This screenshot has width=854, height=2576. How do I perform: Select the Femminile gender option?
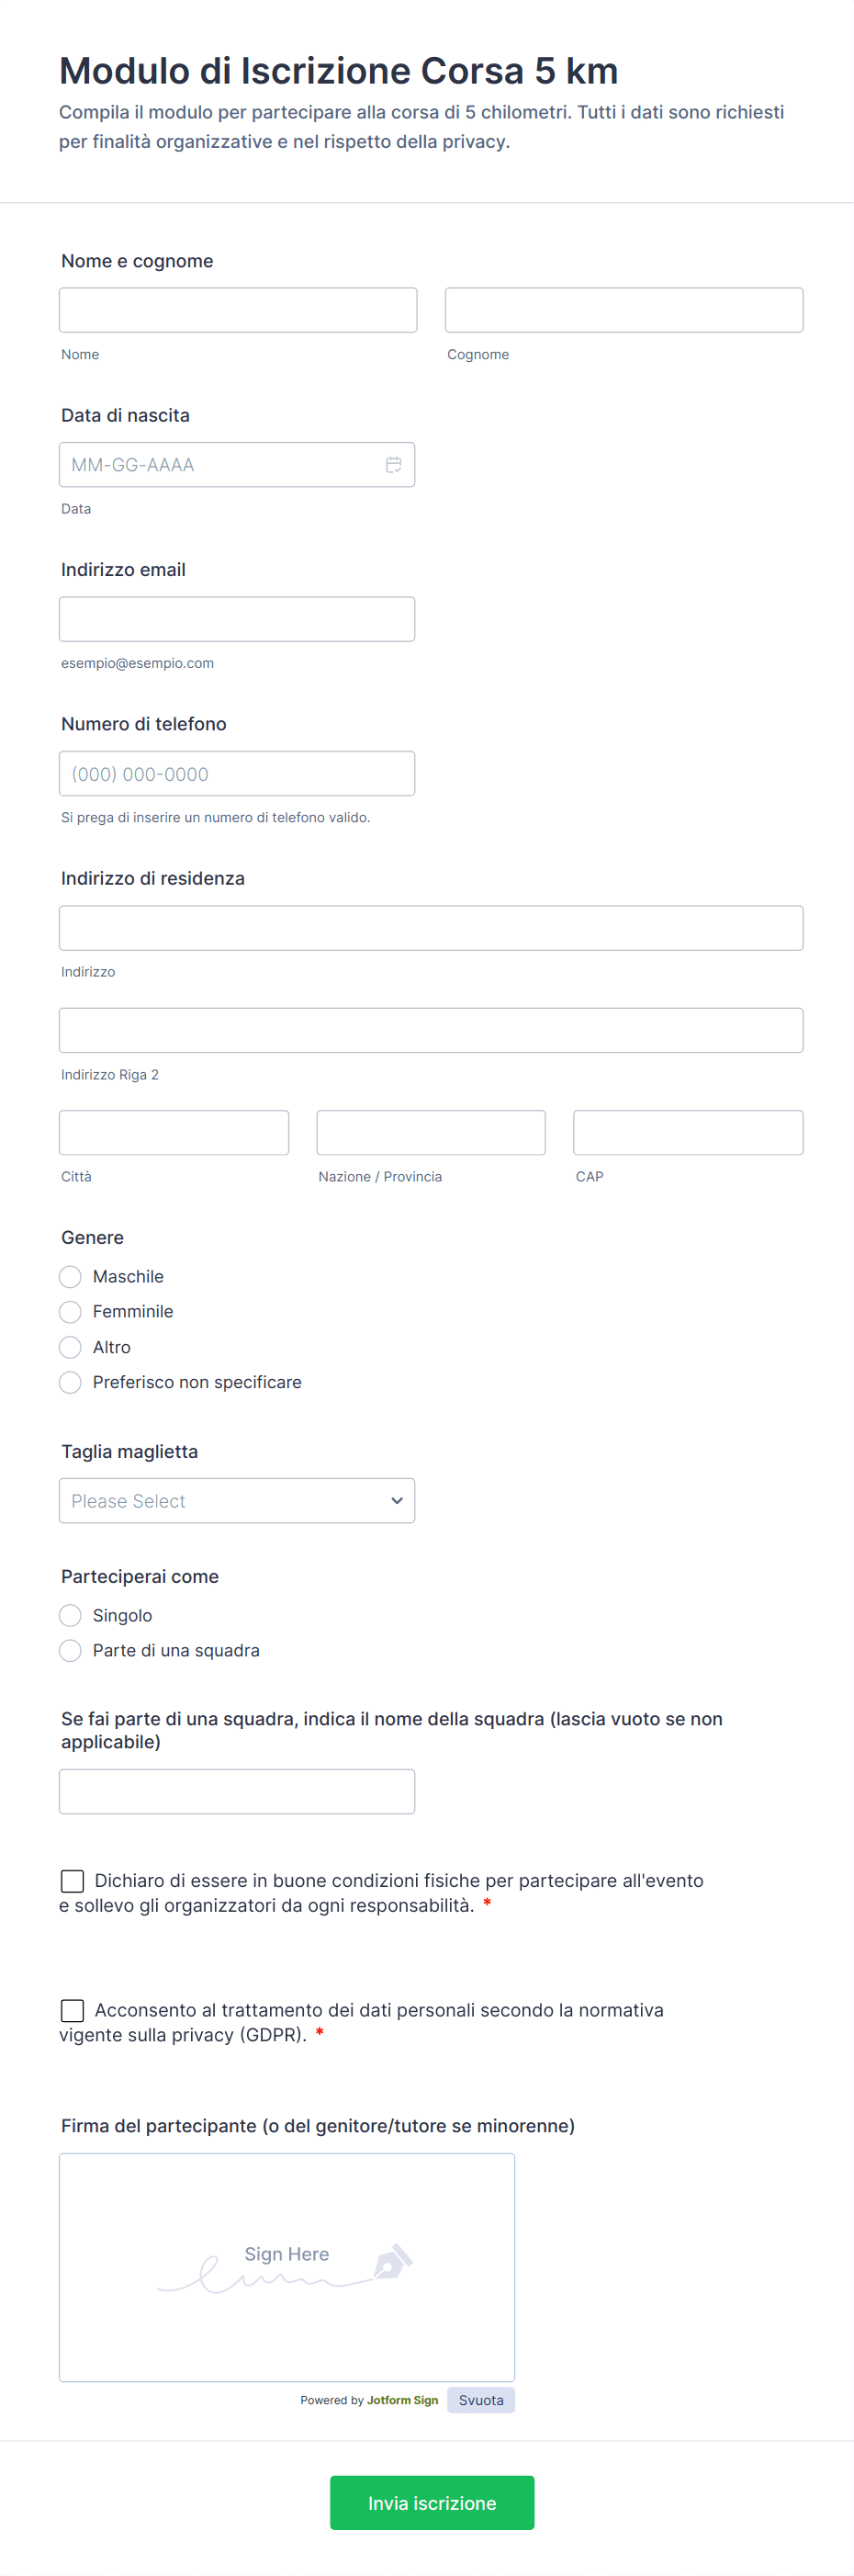tap(70, 1312)
